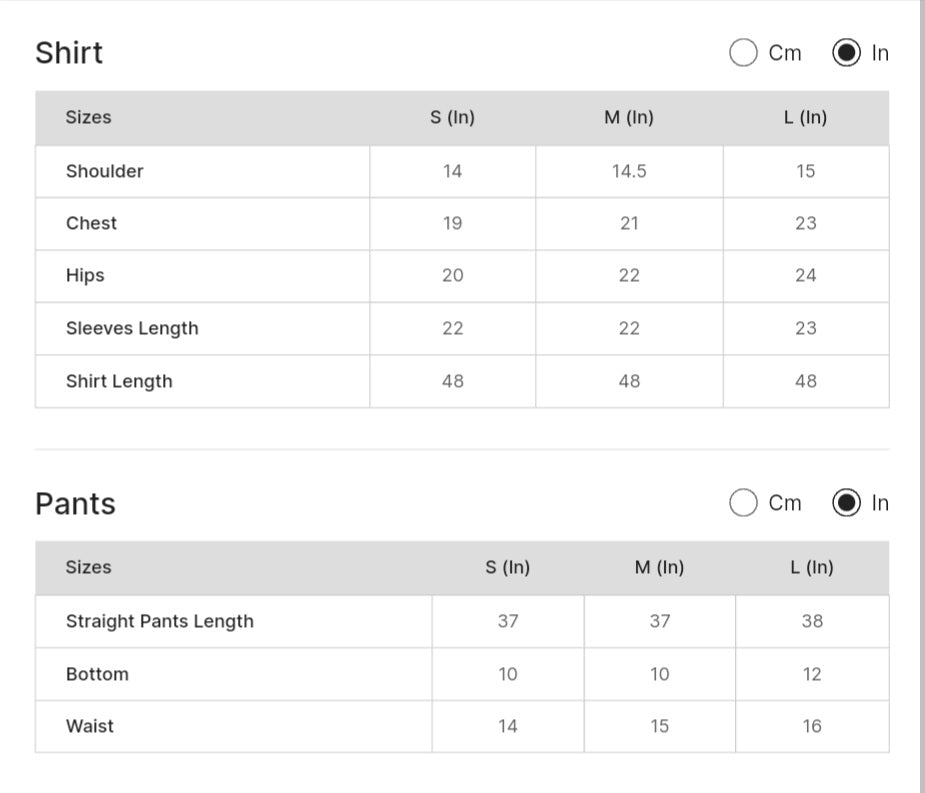Click the 14.5 Shoulder medium value

coord(629,171)
